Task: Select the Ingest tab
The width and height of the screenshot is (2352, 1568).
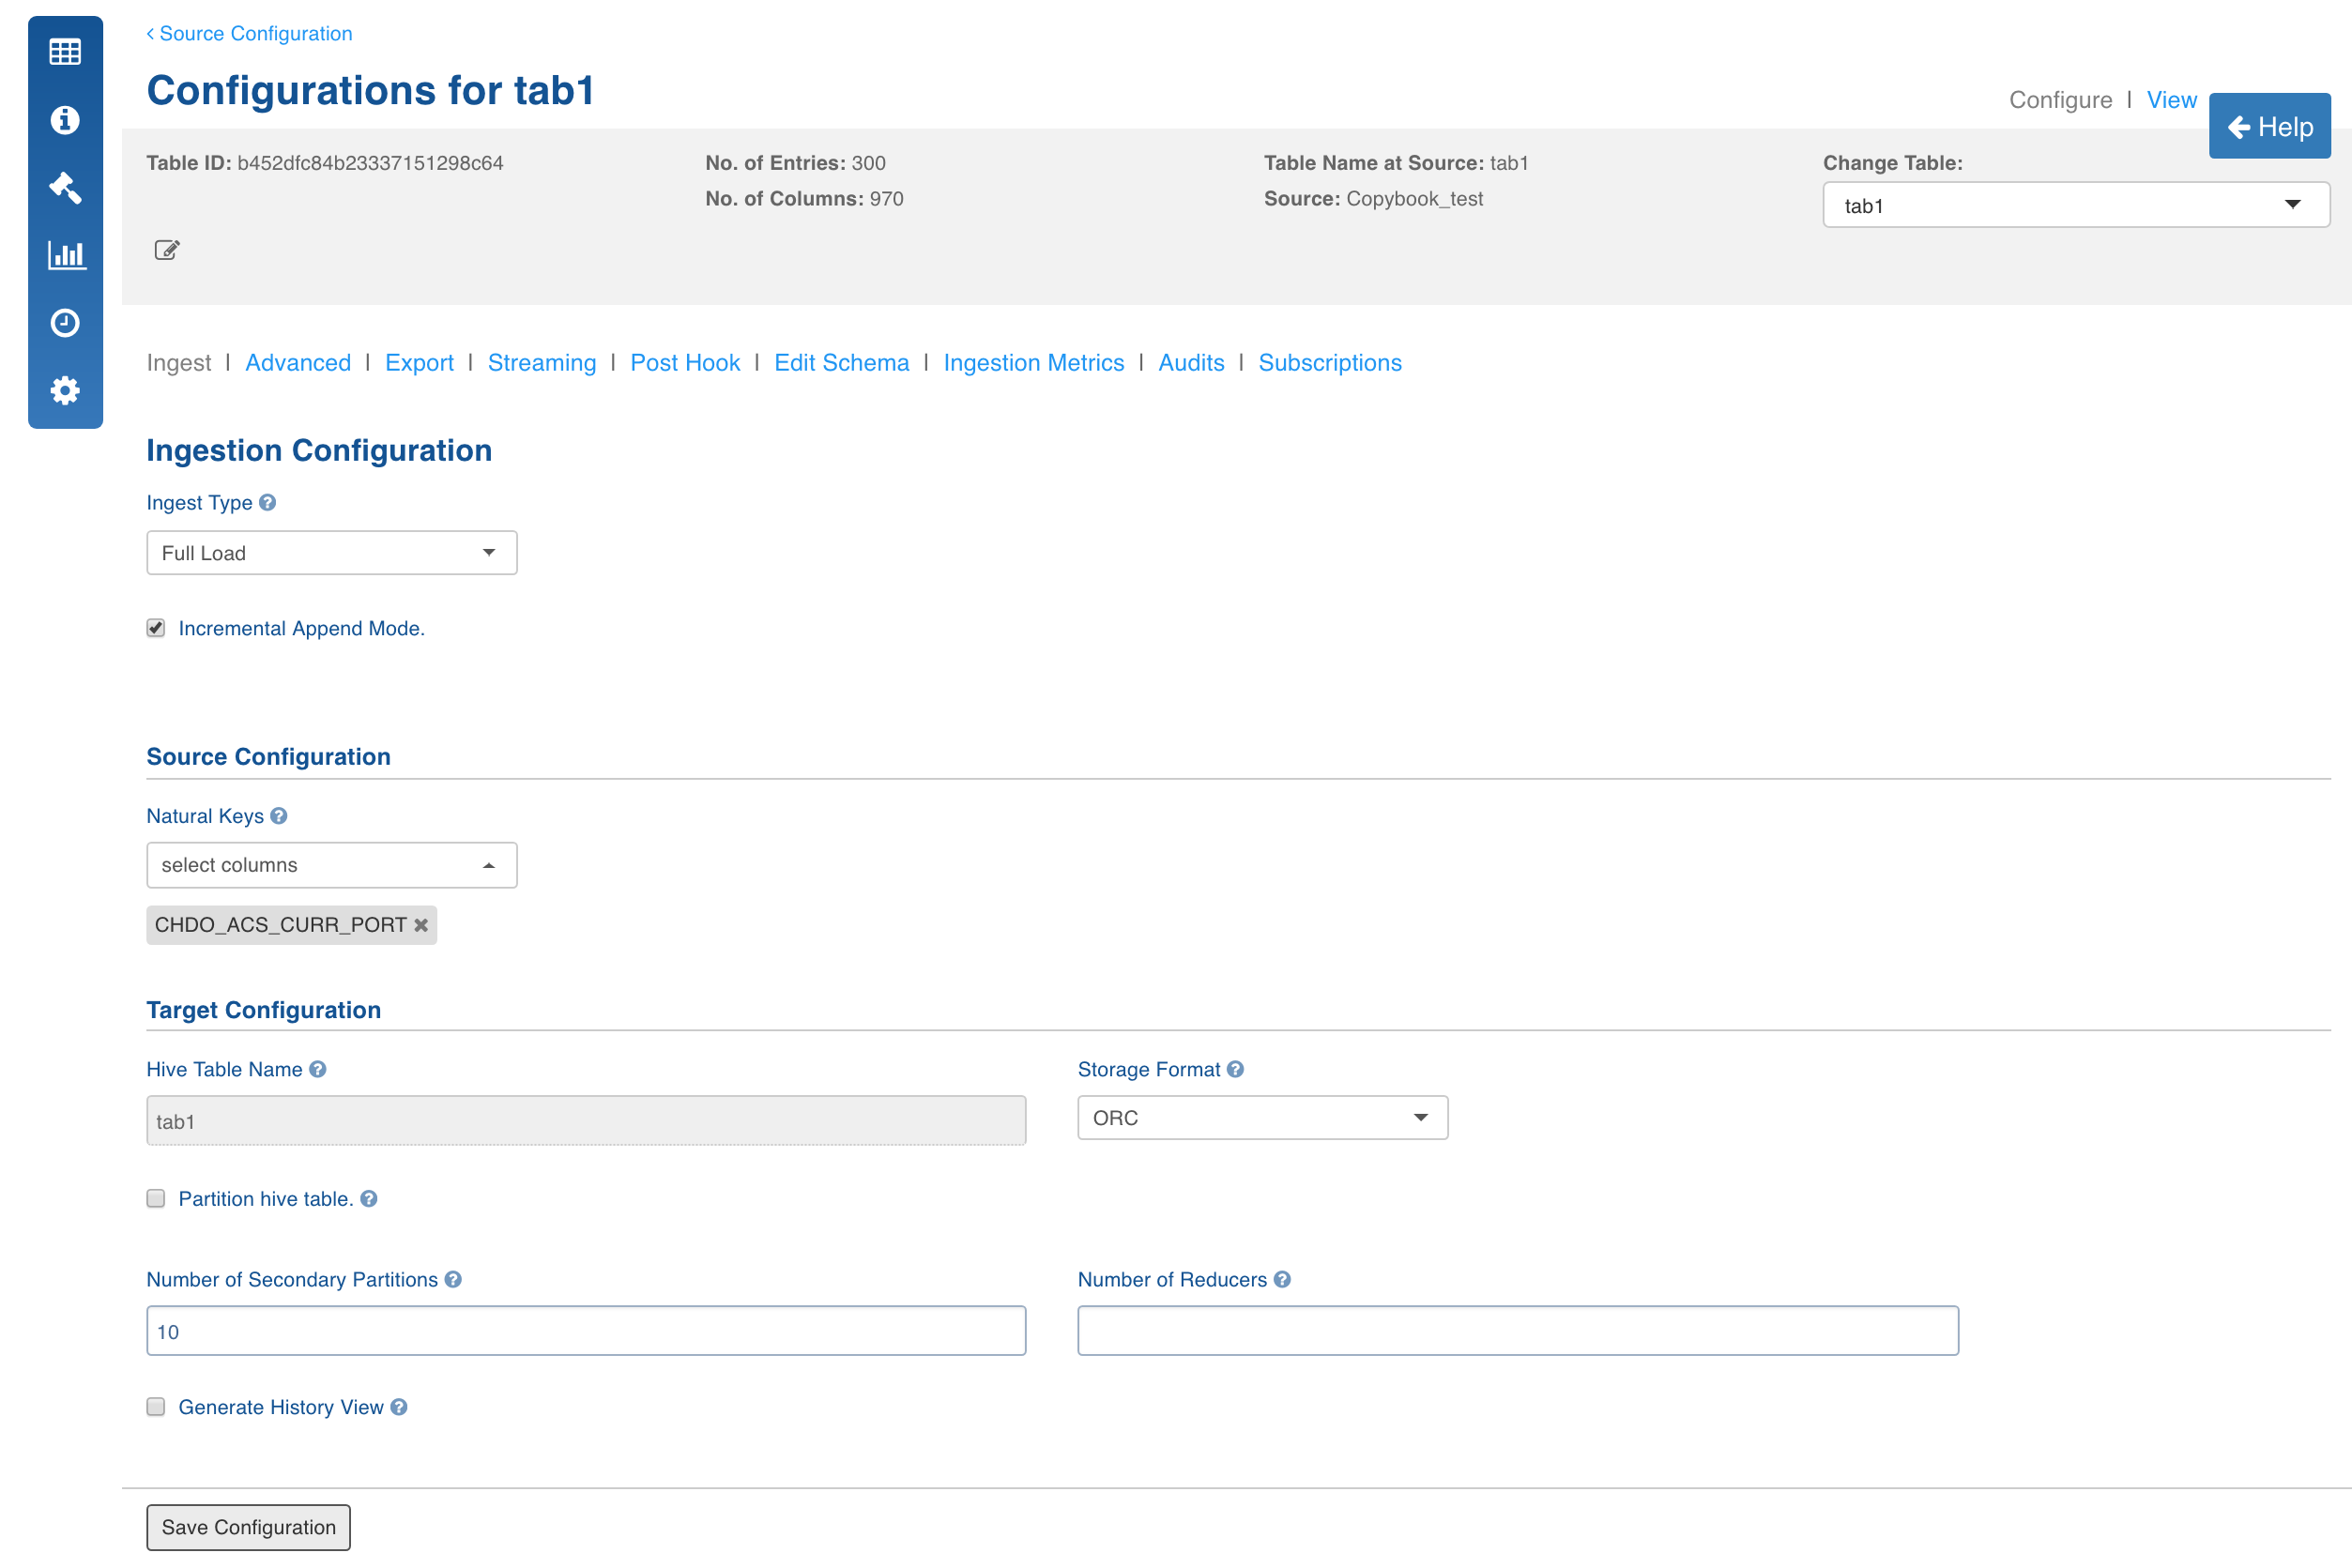Action: point(179,363)
